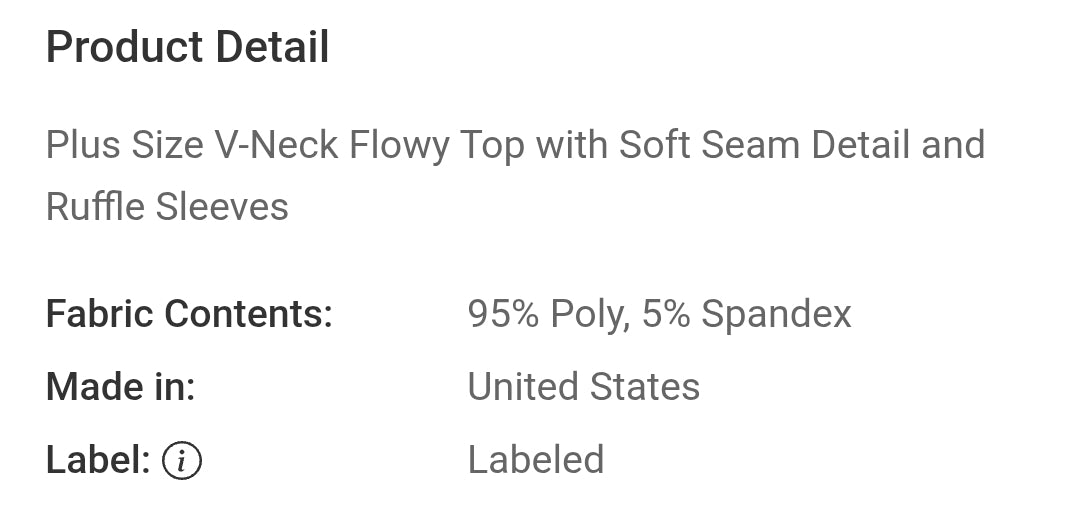The width and height of the screenshot is (1080, 510).
Task: Click the words "Plus Size" in description
Action: coord(125,146)
